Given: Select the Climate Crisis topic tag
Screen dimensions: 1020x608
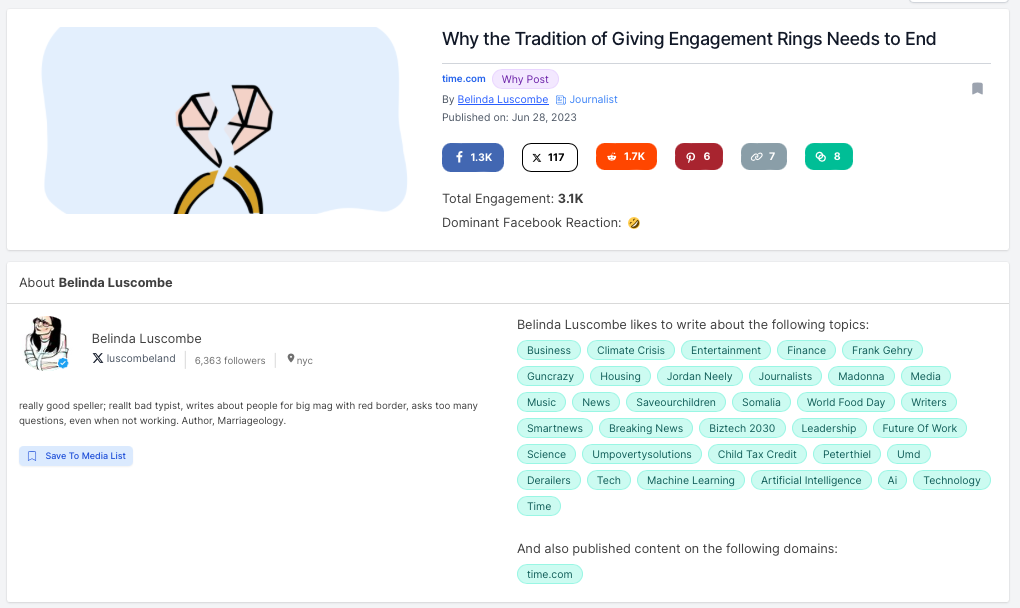Looking at the screenshot, I should (x=630, y=350).
